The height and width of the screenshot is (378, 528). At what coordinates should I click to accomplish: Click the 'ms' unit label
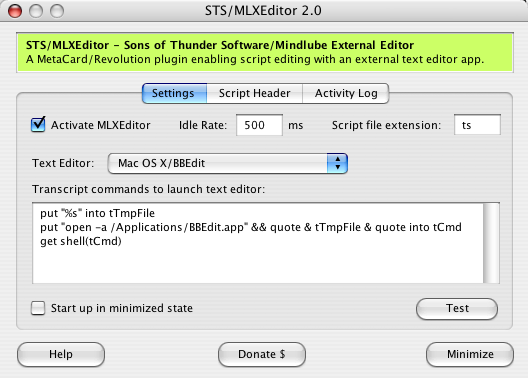[x=296, y=126]
